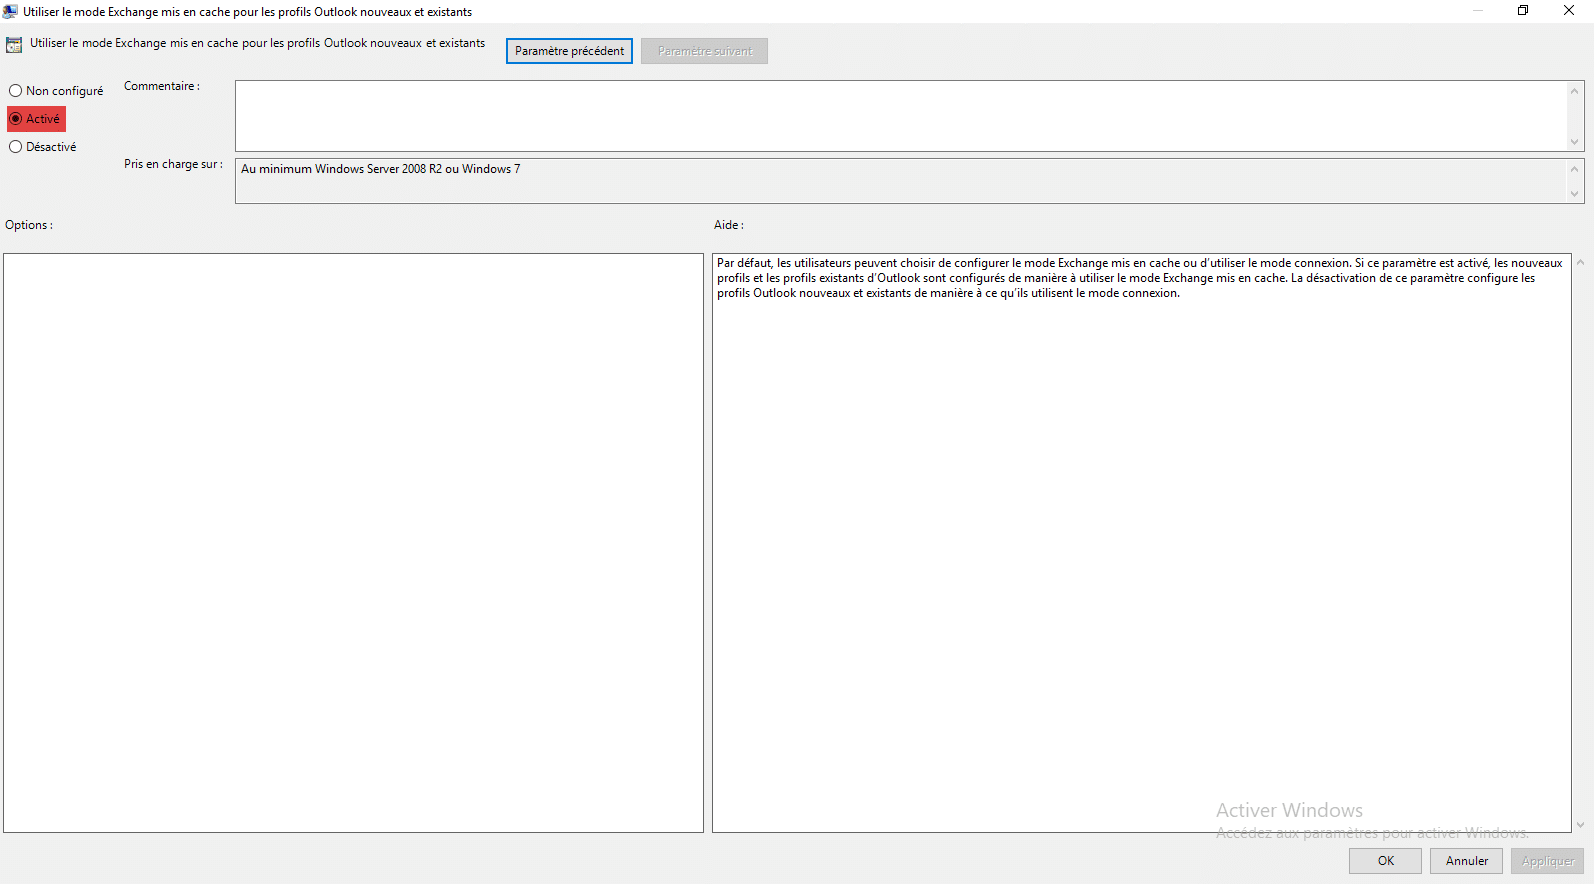Click the Paramètre suivant button
The height and width of the screenshot is (884, 1594).
[704, 51]
